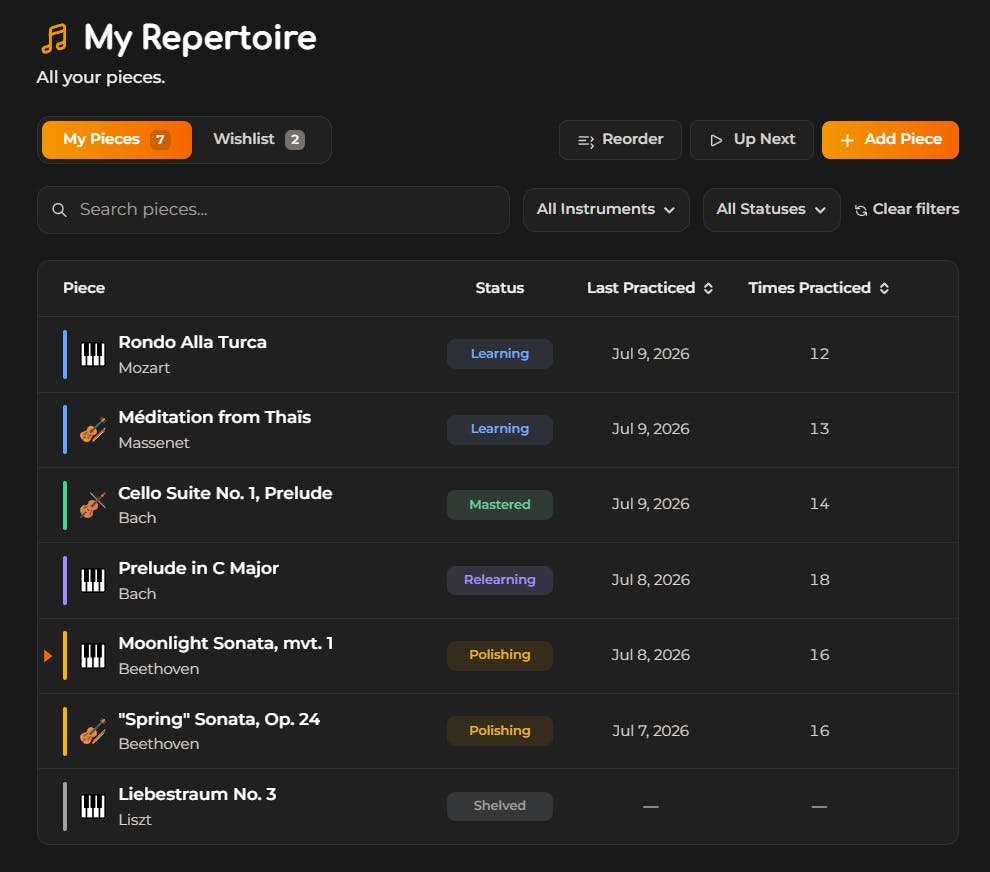
Task: Click the violin icon beside Méditation from Thaïs
Action: tap(93, 430)
